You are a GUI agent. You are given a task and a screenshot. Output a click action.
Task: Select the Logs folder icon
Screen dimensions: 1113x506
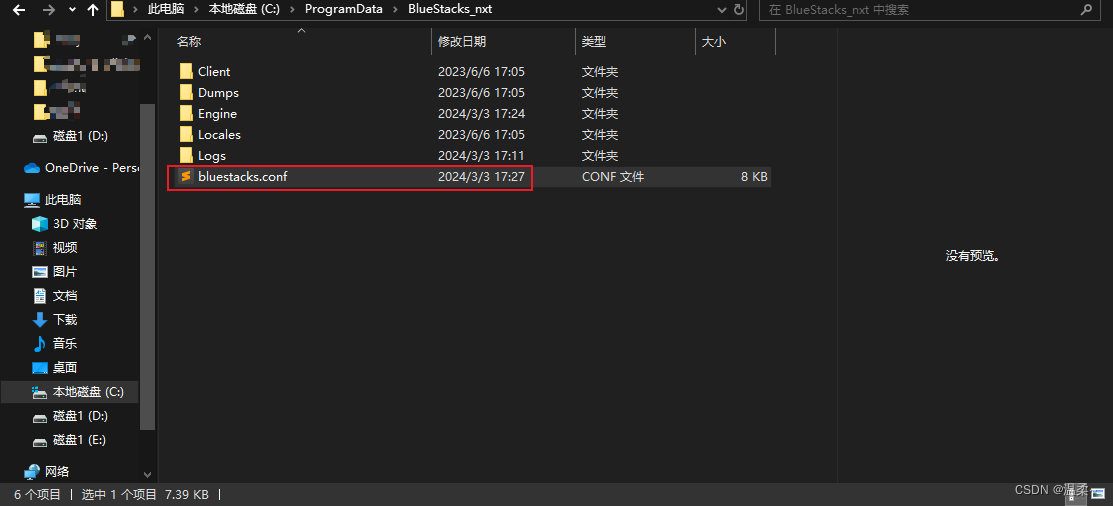tap(186, 155)
